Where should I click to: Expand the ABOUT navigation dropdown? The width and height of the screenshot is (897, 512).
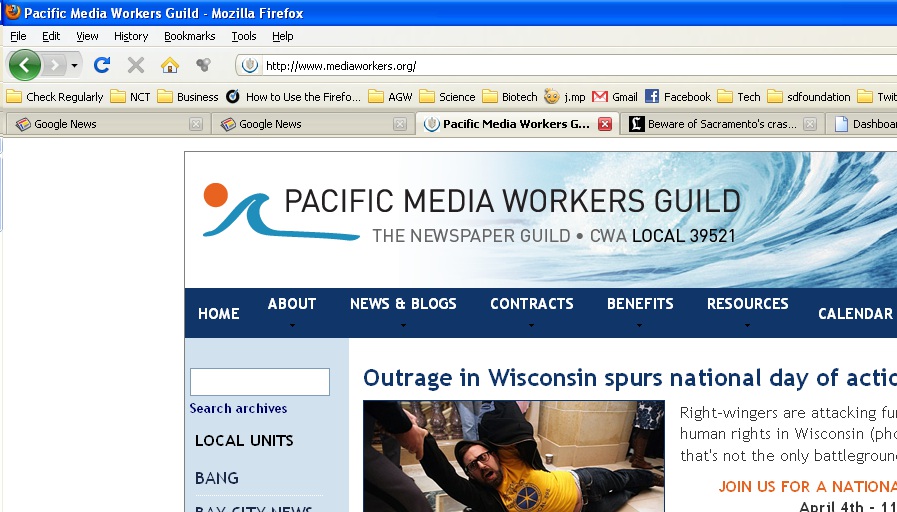click(291, 312)
